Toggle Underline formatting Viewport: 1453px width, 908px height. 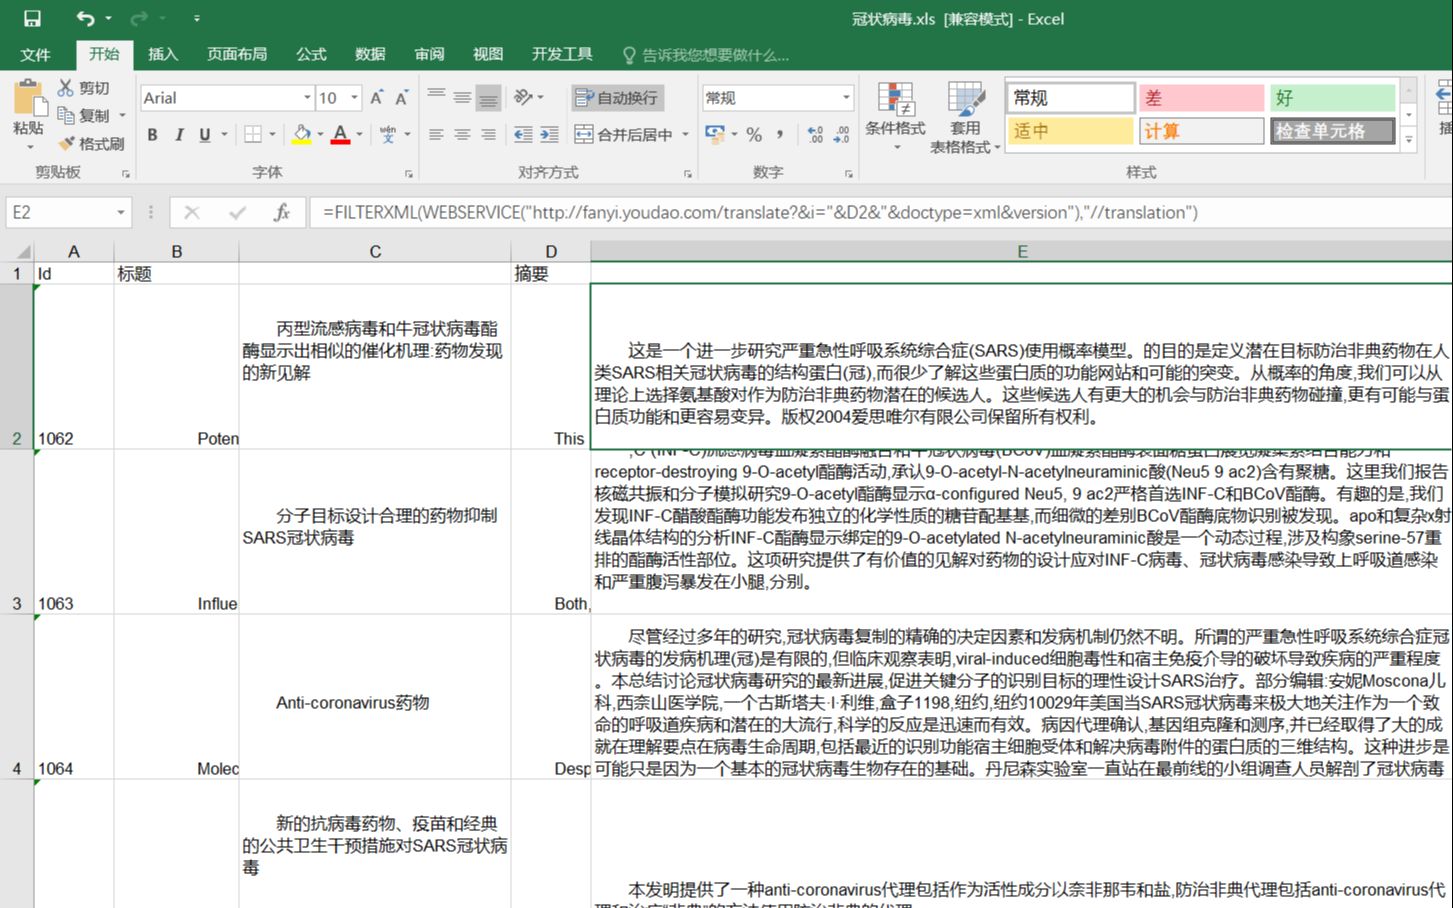coord(204,134)
